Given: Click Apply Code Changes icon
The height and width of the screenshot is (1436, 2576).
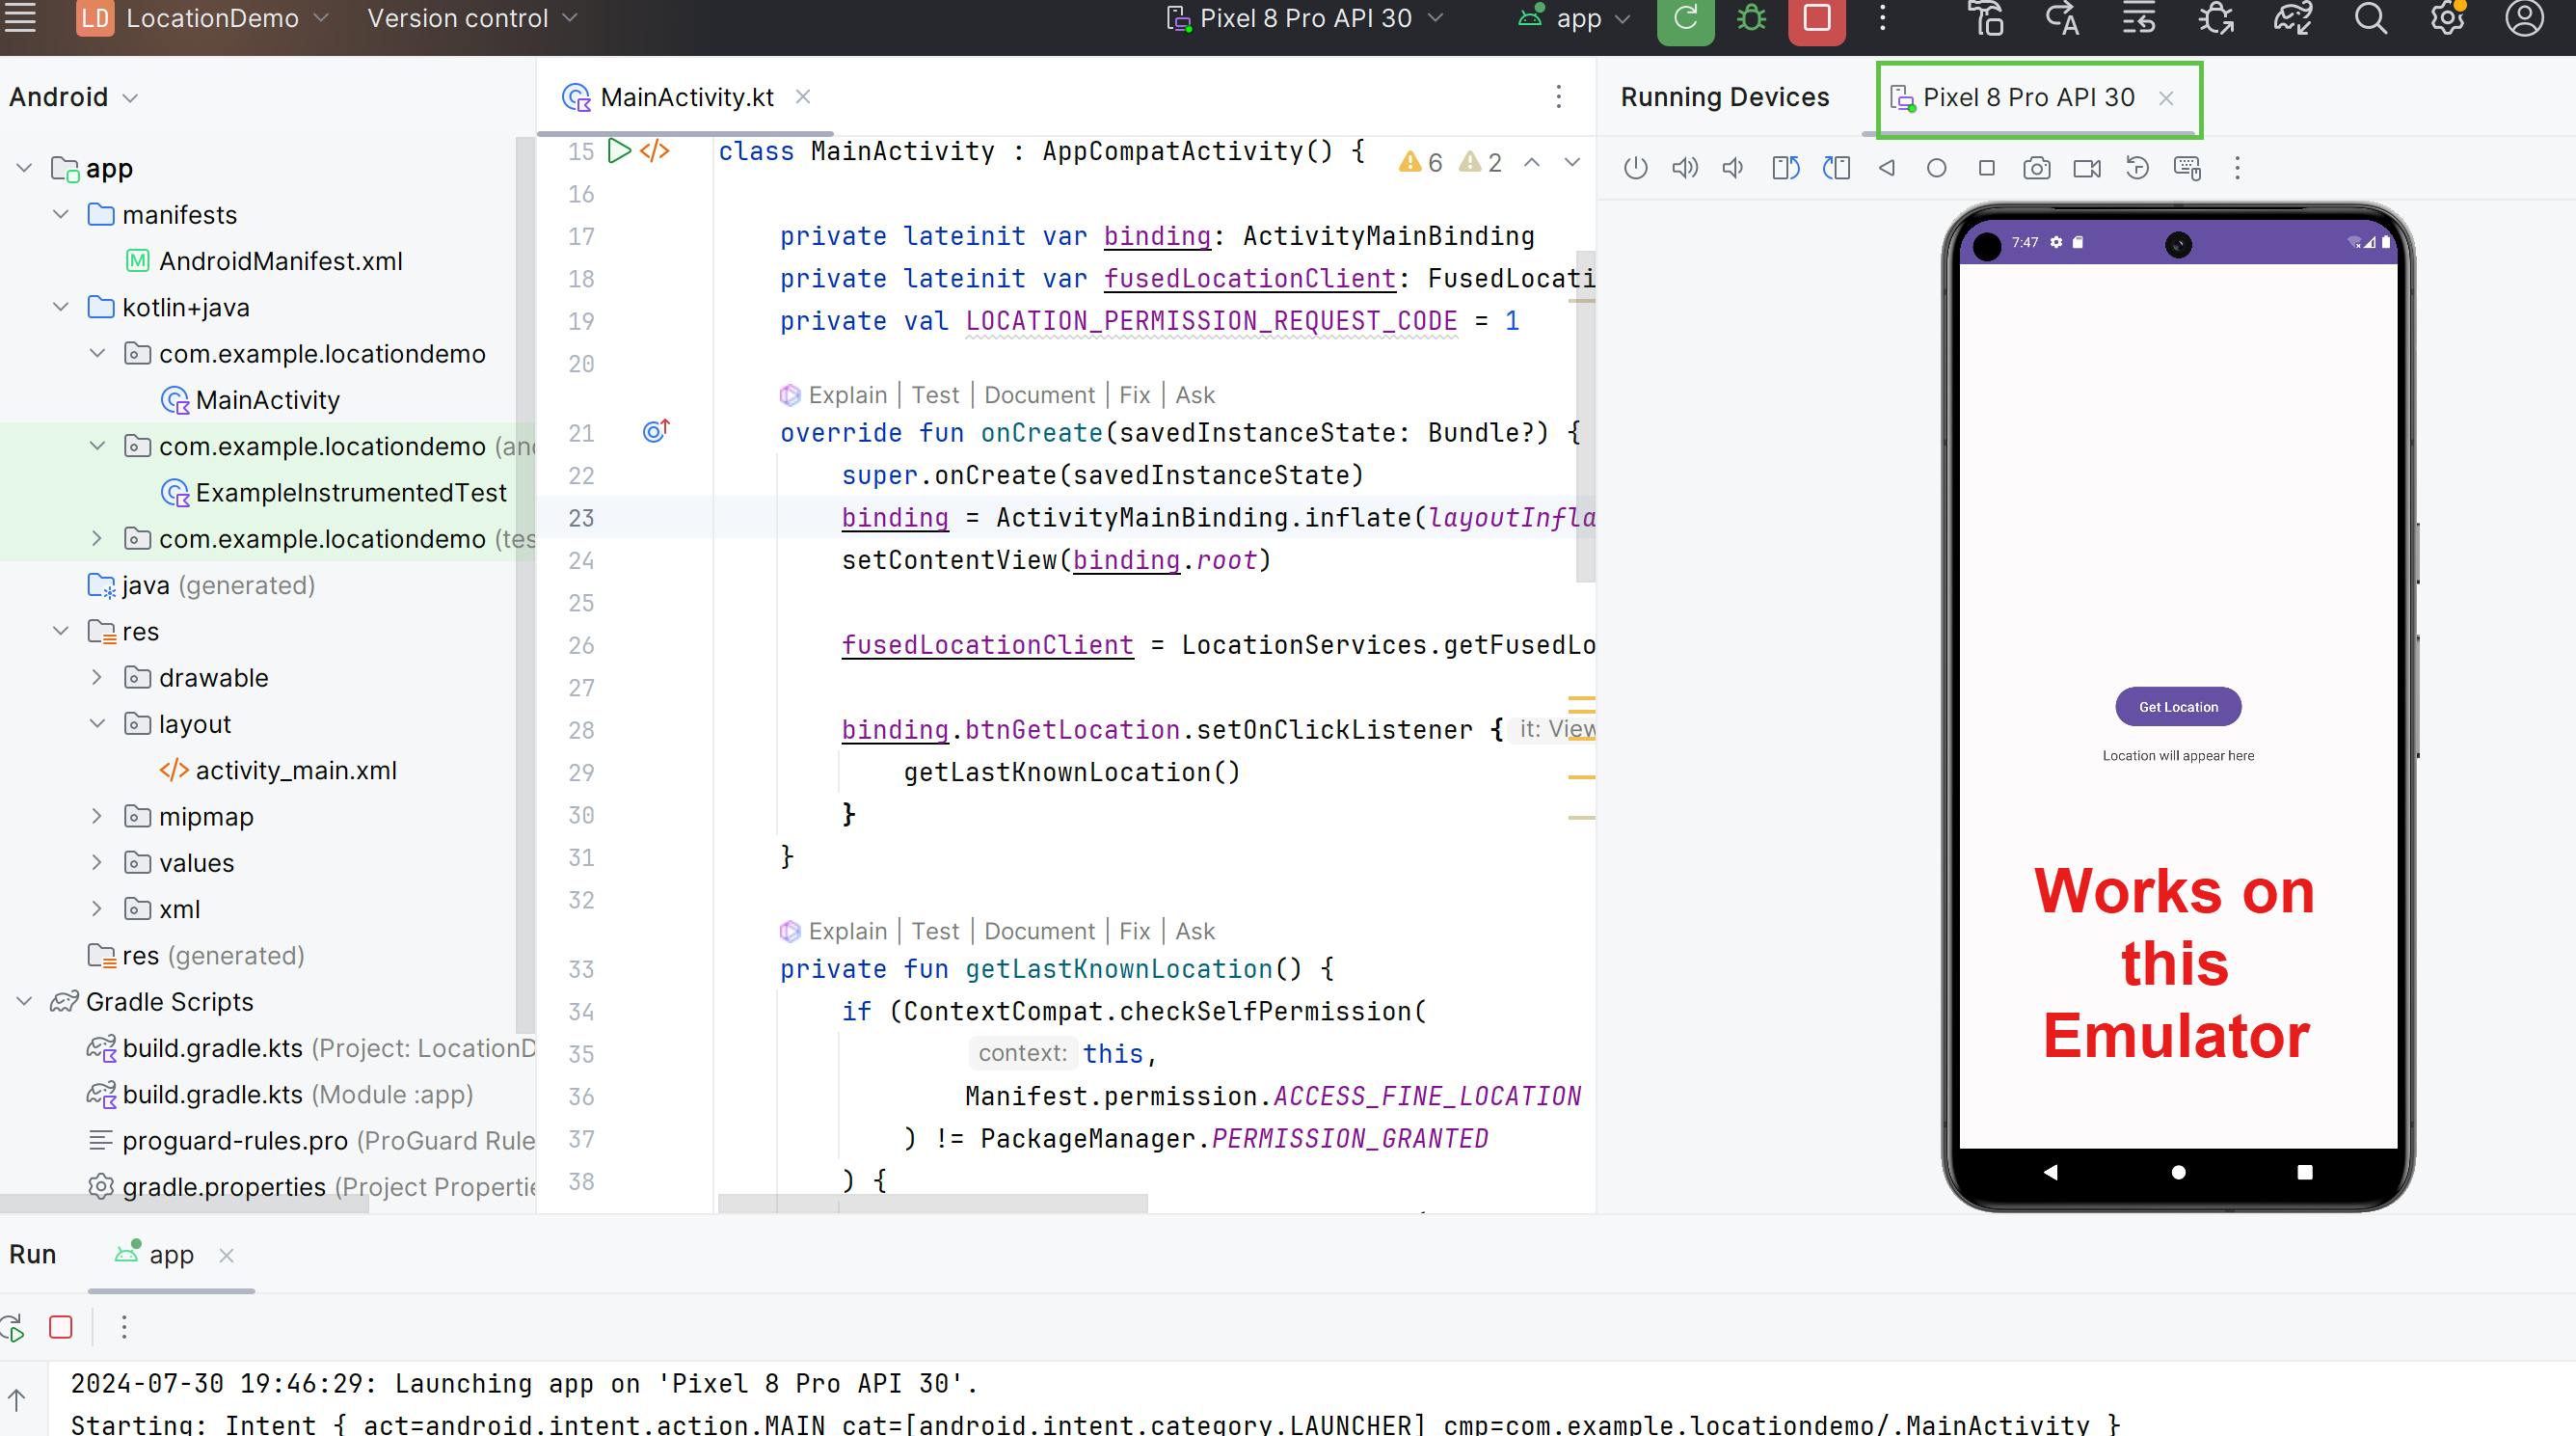Looking at the screenshot, I should (x=2139, y=19).
